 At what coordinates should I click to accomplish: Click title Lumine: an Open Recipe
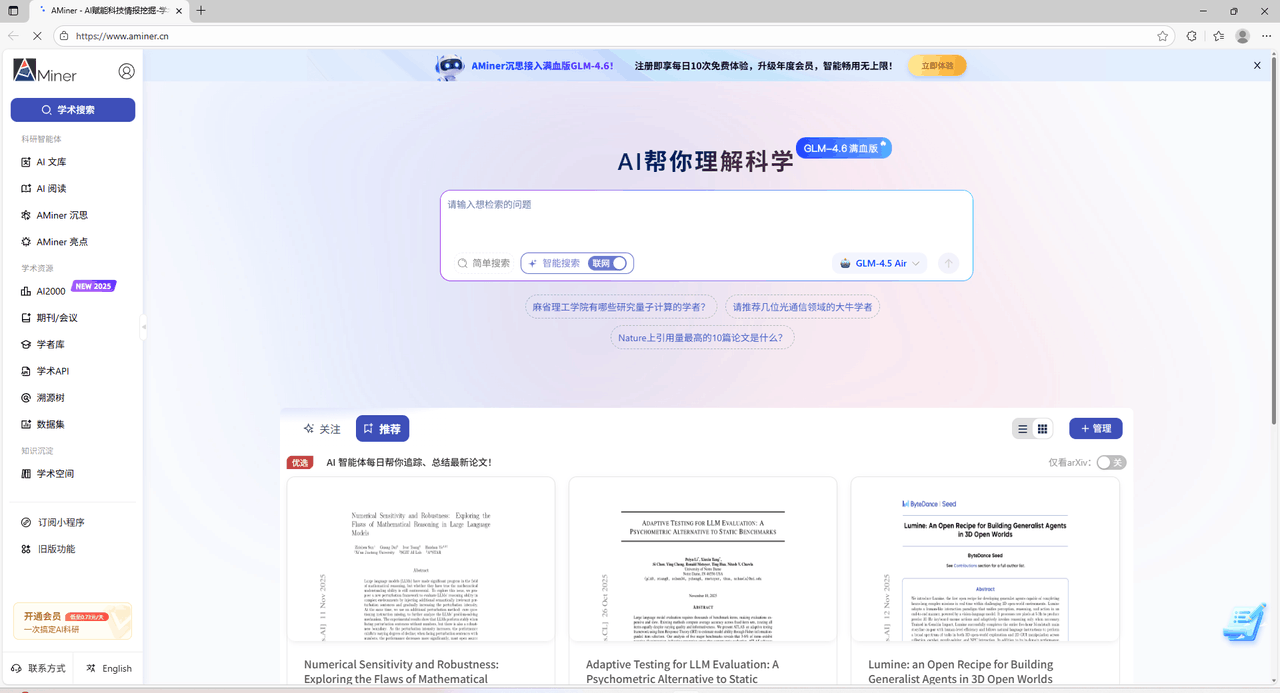point(960,671)
